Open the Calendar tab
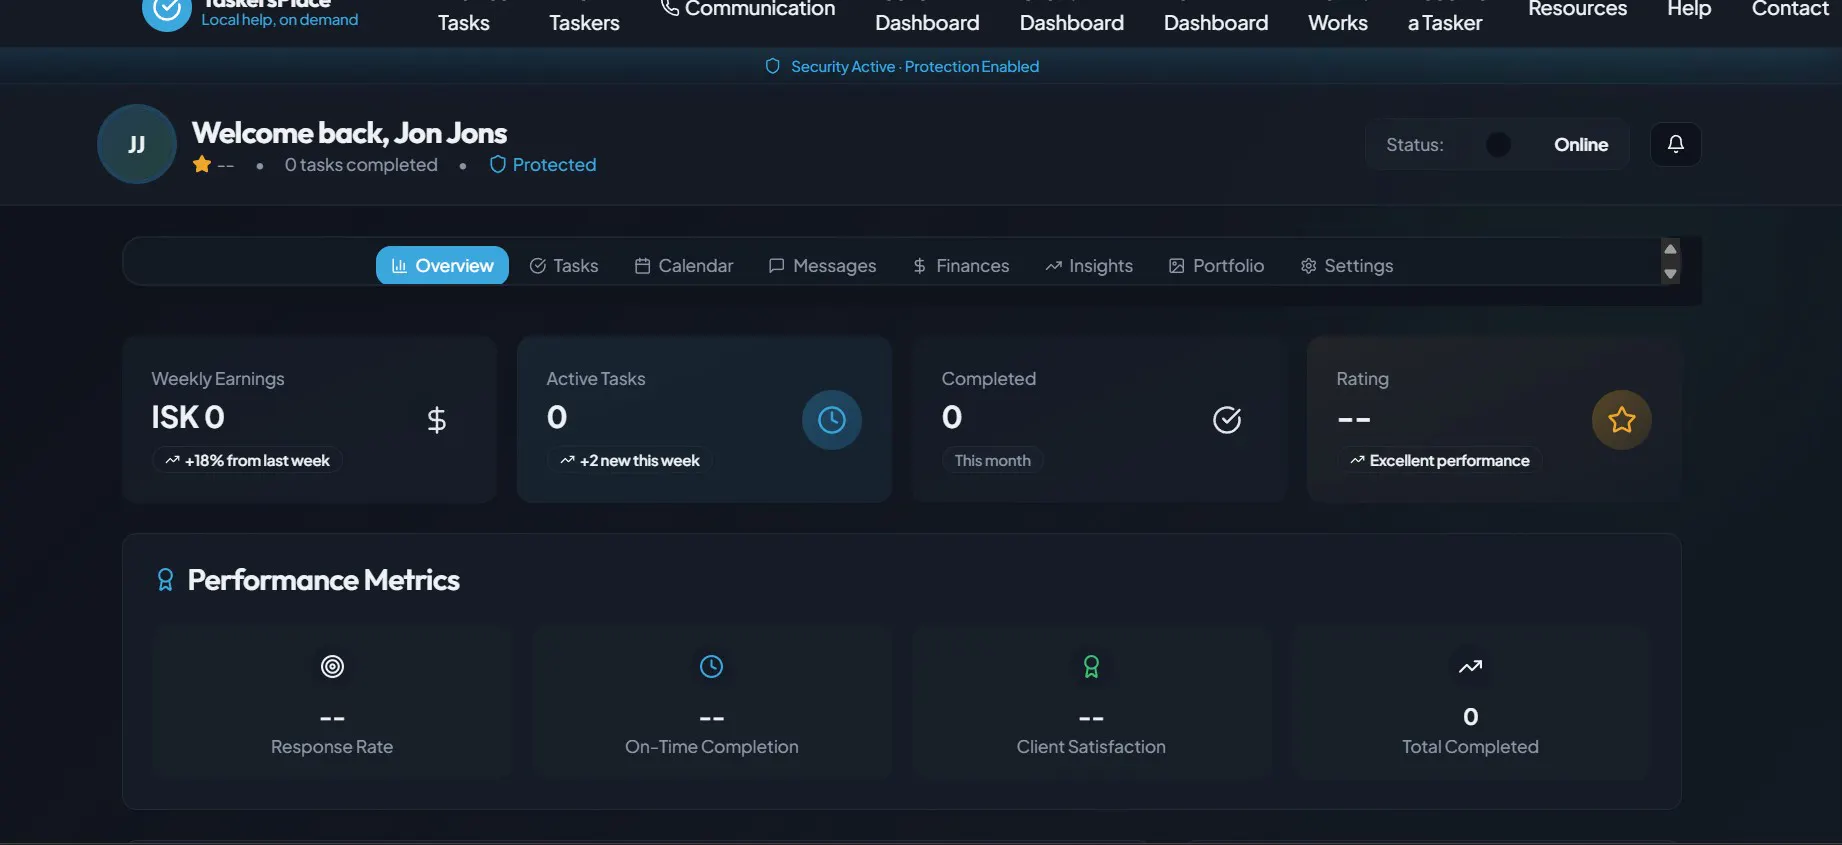The image size is (1842, 845). click(684, 265)
